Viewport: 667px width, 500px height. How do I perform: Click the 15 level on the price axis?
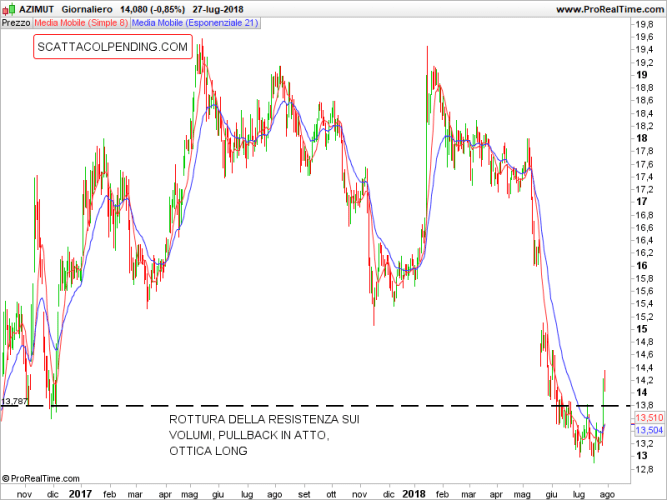[x=641, y=329]
